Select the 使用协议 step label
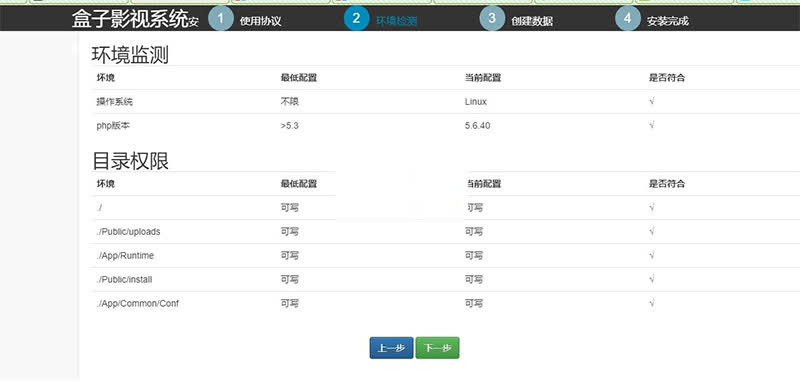The height and width of the screenshot is (388, 800). (x=260, y=21)
